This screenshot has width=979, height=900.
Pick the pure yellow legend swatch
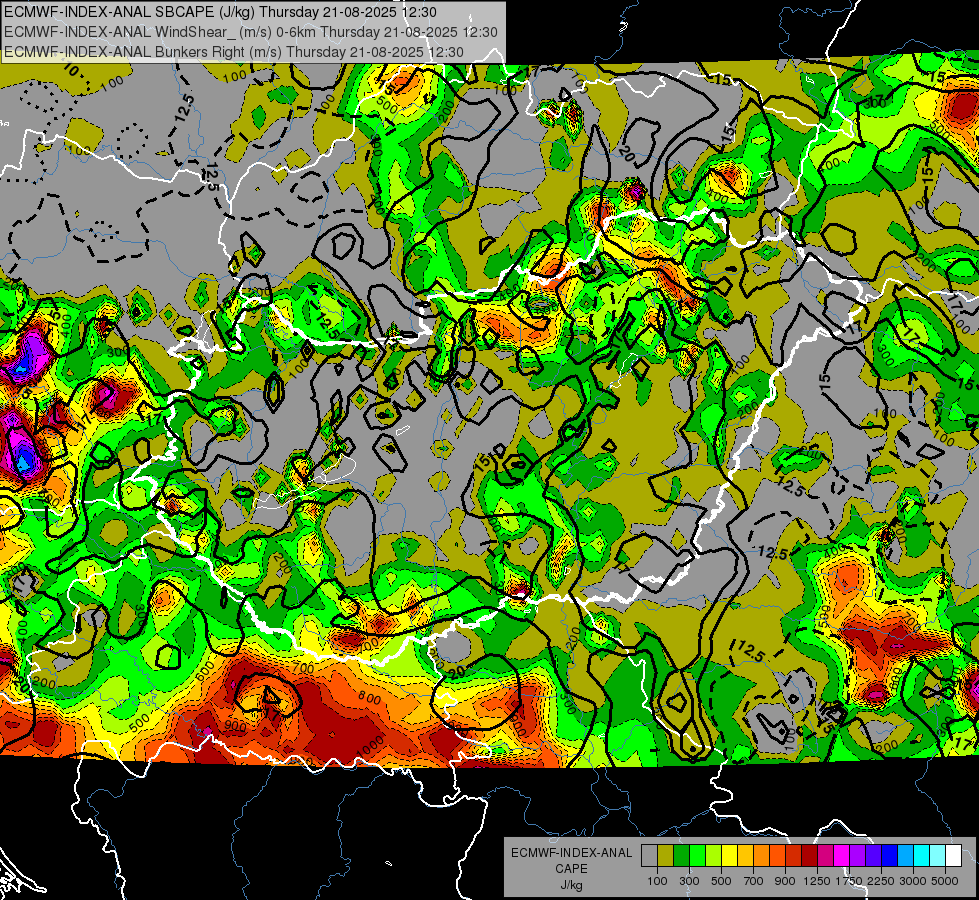point(729,856)
